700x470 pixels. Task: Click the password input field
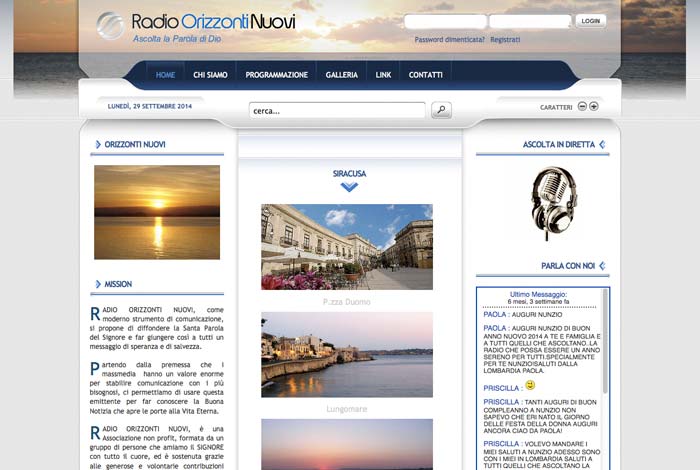(530, 21)
